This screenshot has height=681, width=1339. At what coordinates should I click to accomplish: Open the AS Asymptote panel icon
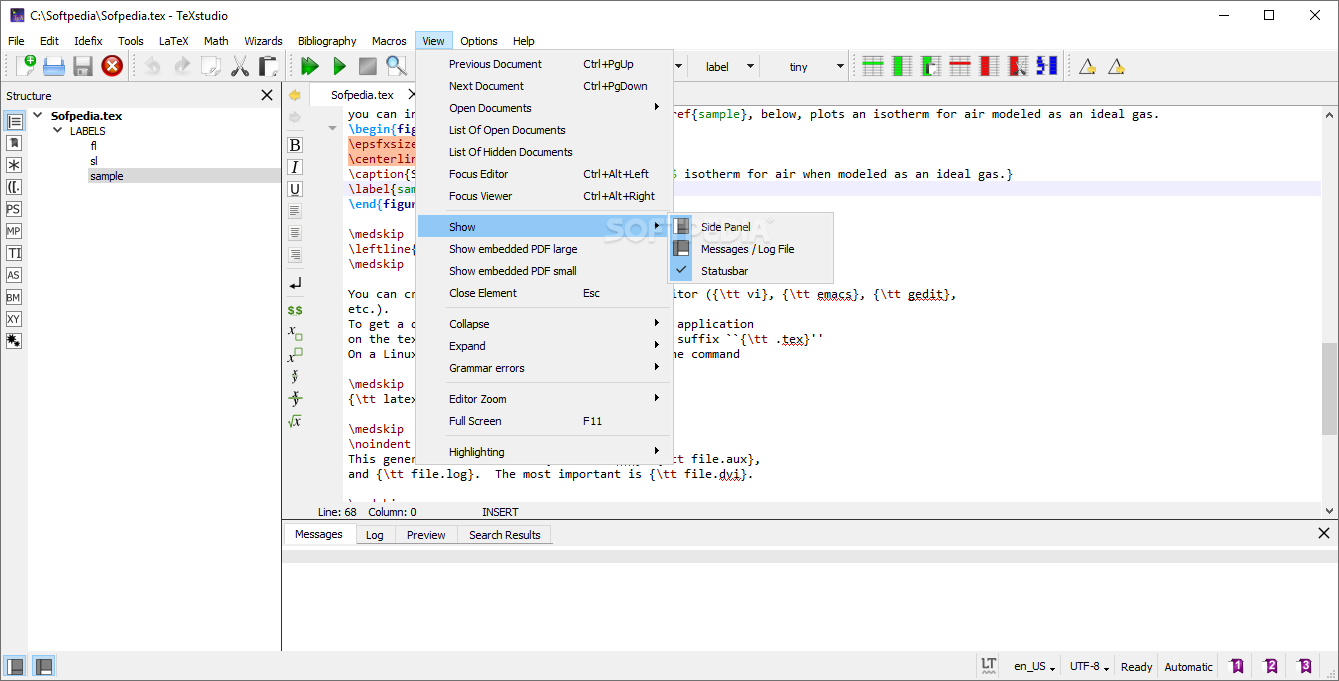point(14,275)
